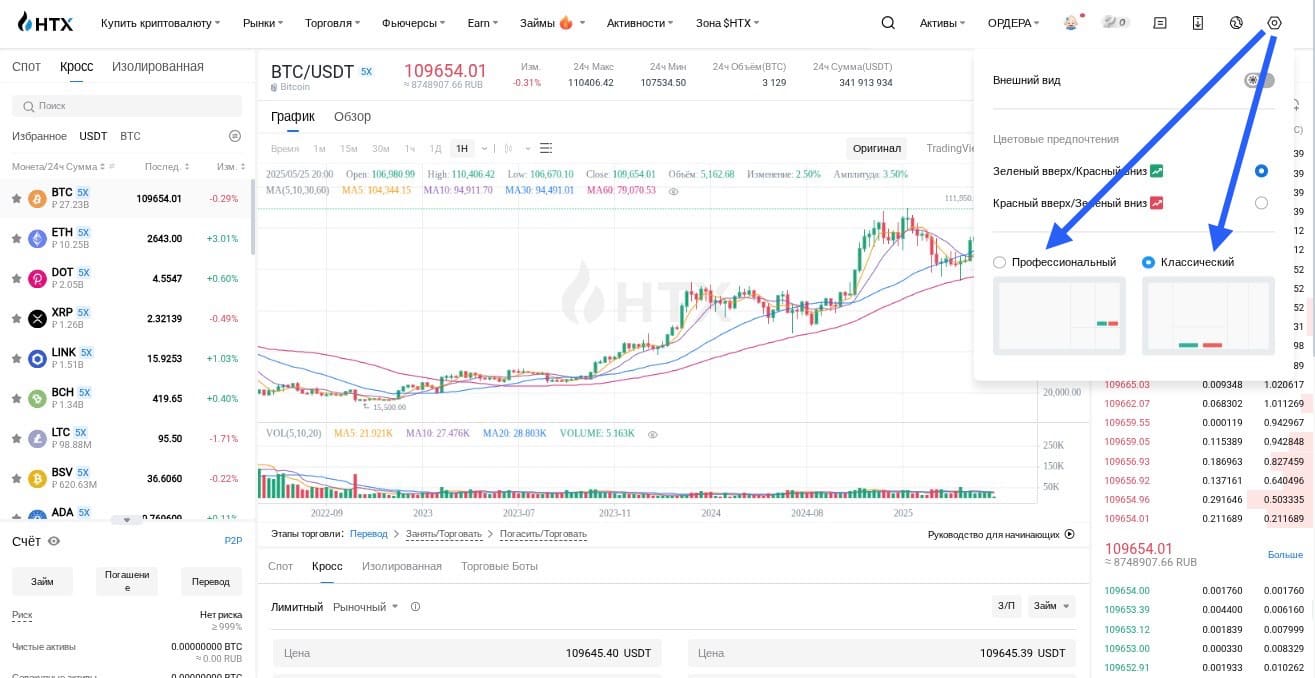Click the Поиск coin search field
The image size is (1315, 678).
(x=127, y=106)
